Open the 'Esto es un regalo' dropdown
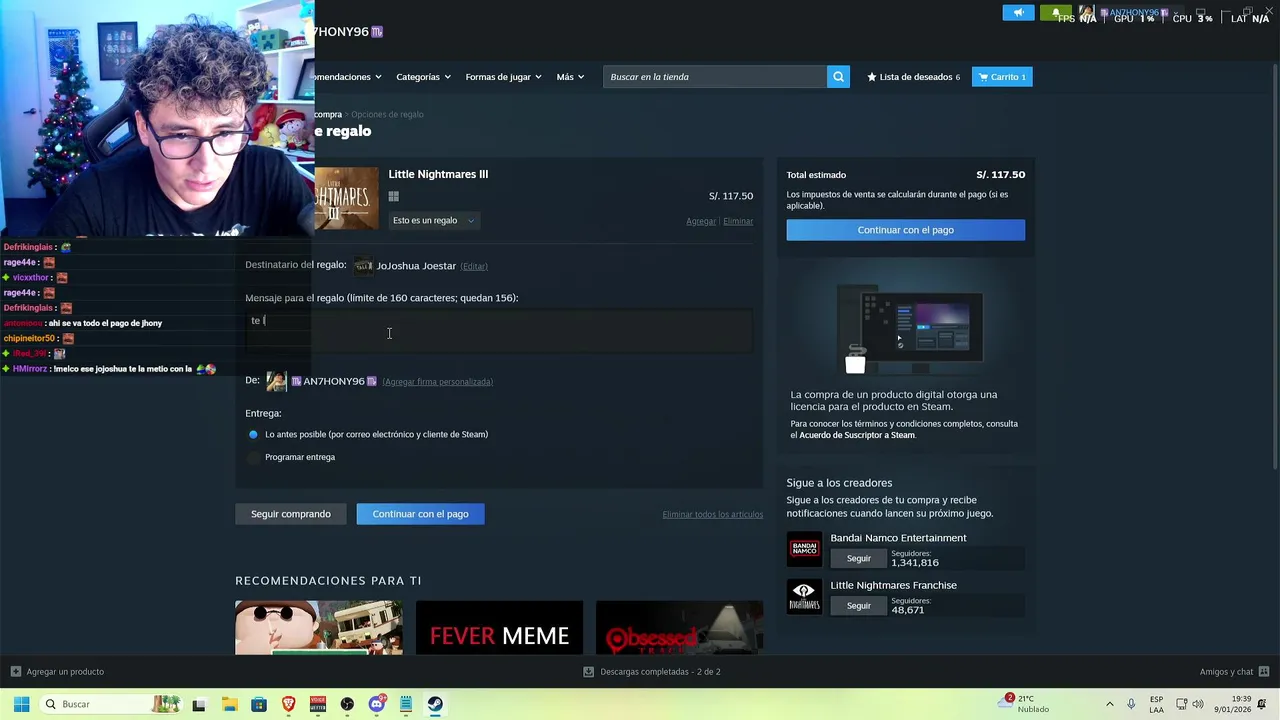Screen dimensions: 1280x720 (434, 220)
